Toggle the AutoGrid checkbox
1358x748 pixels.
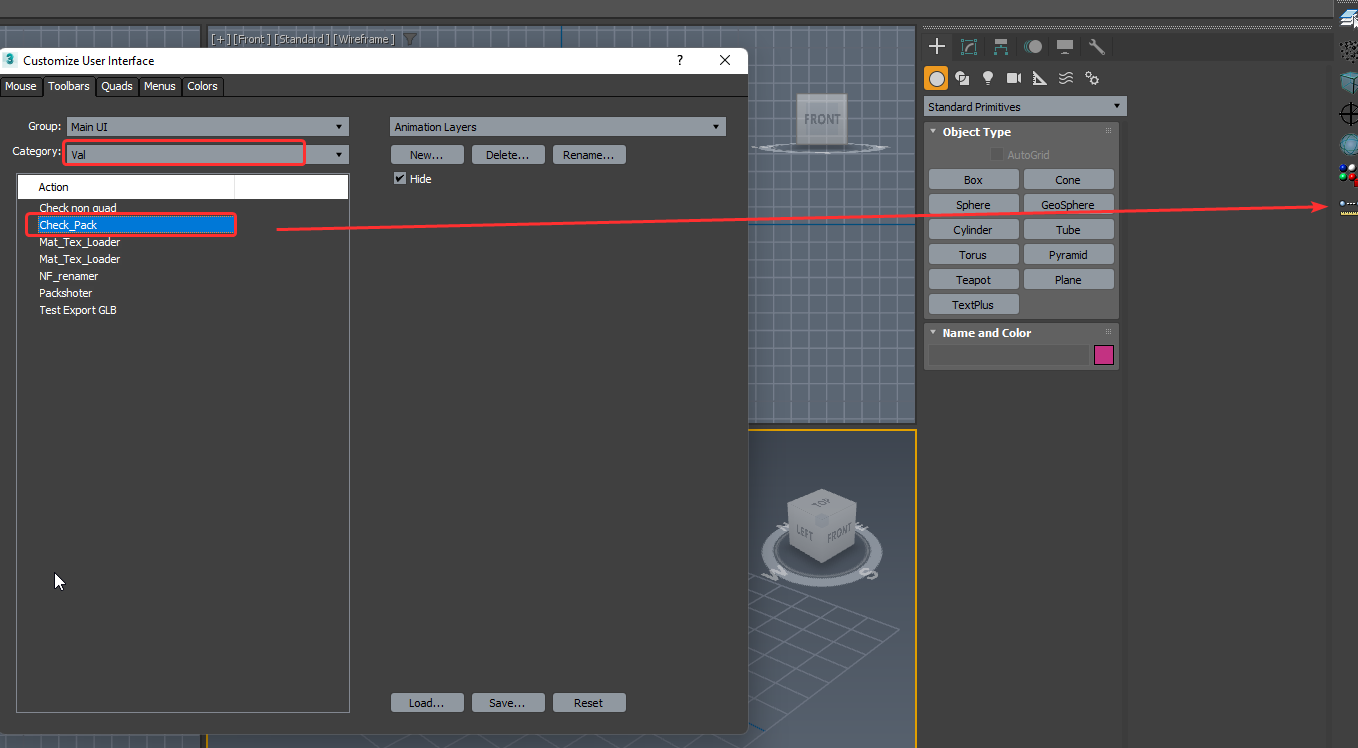click(x=996, y=155)
